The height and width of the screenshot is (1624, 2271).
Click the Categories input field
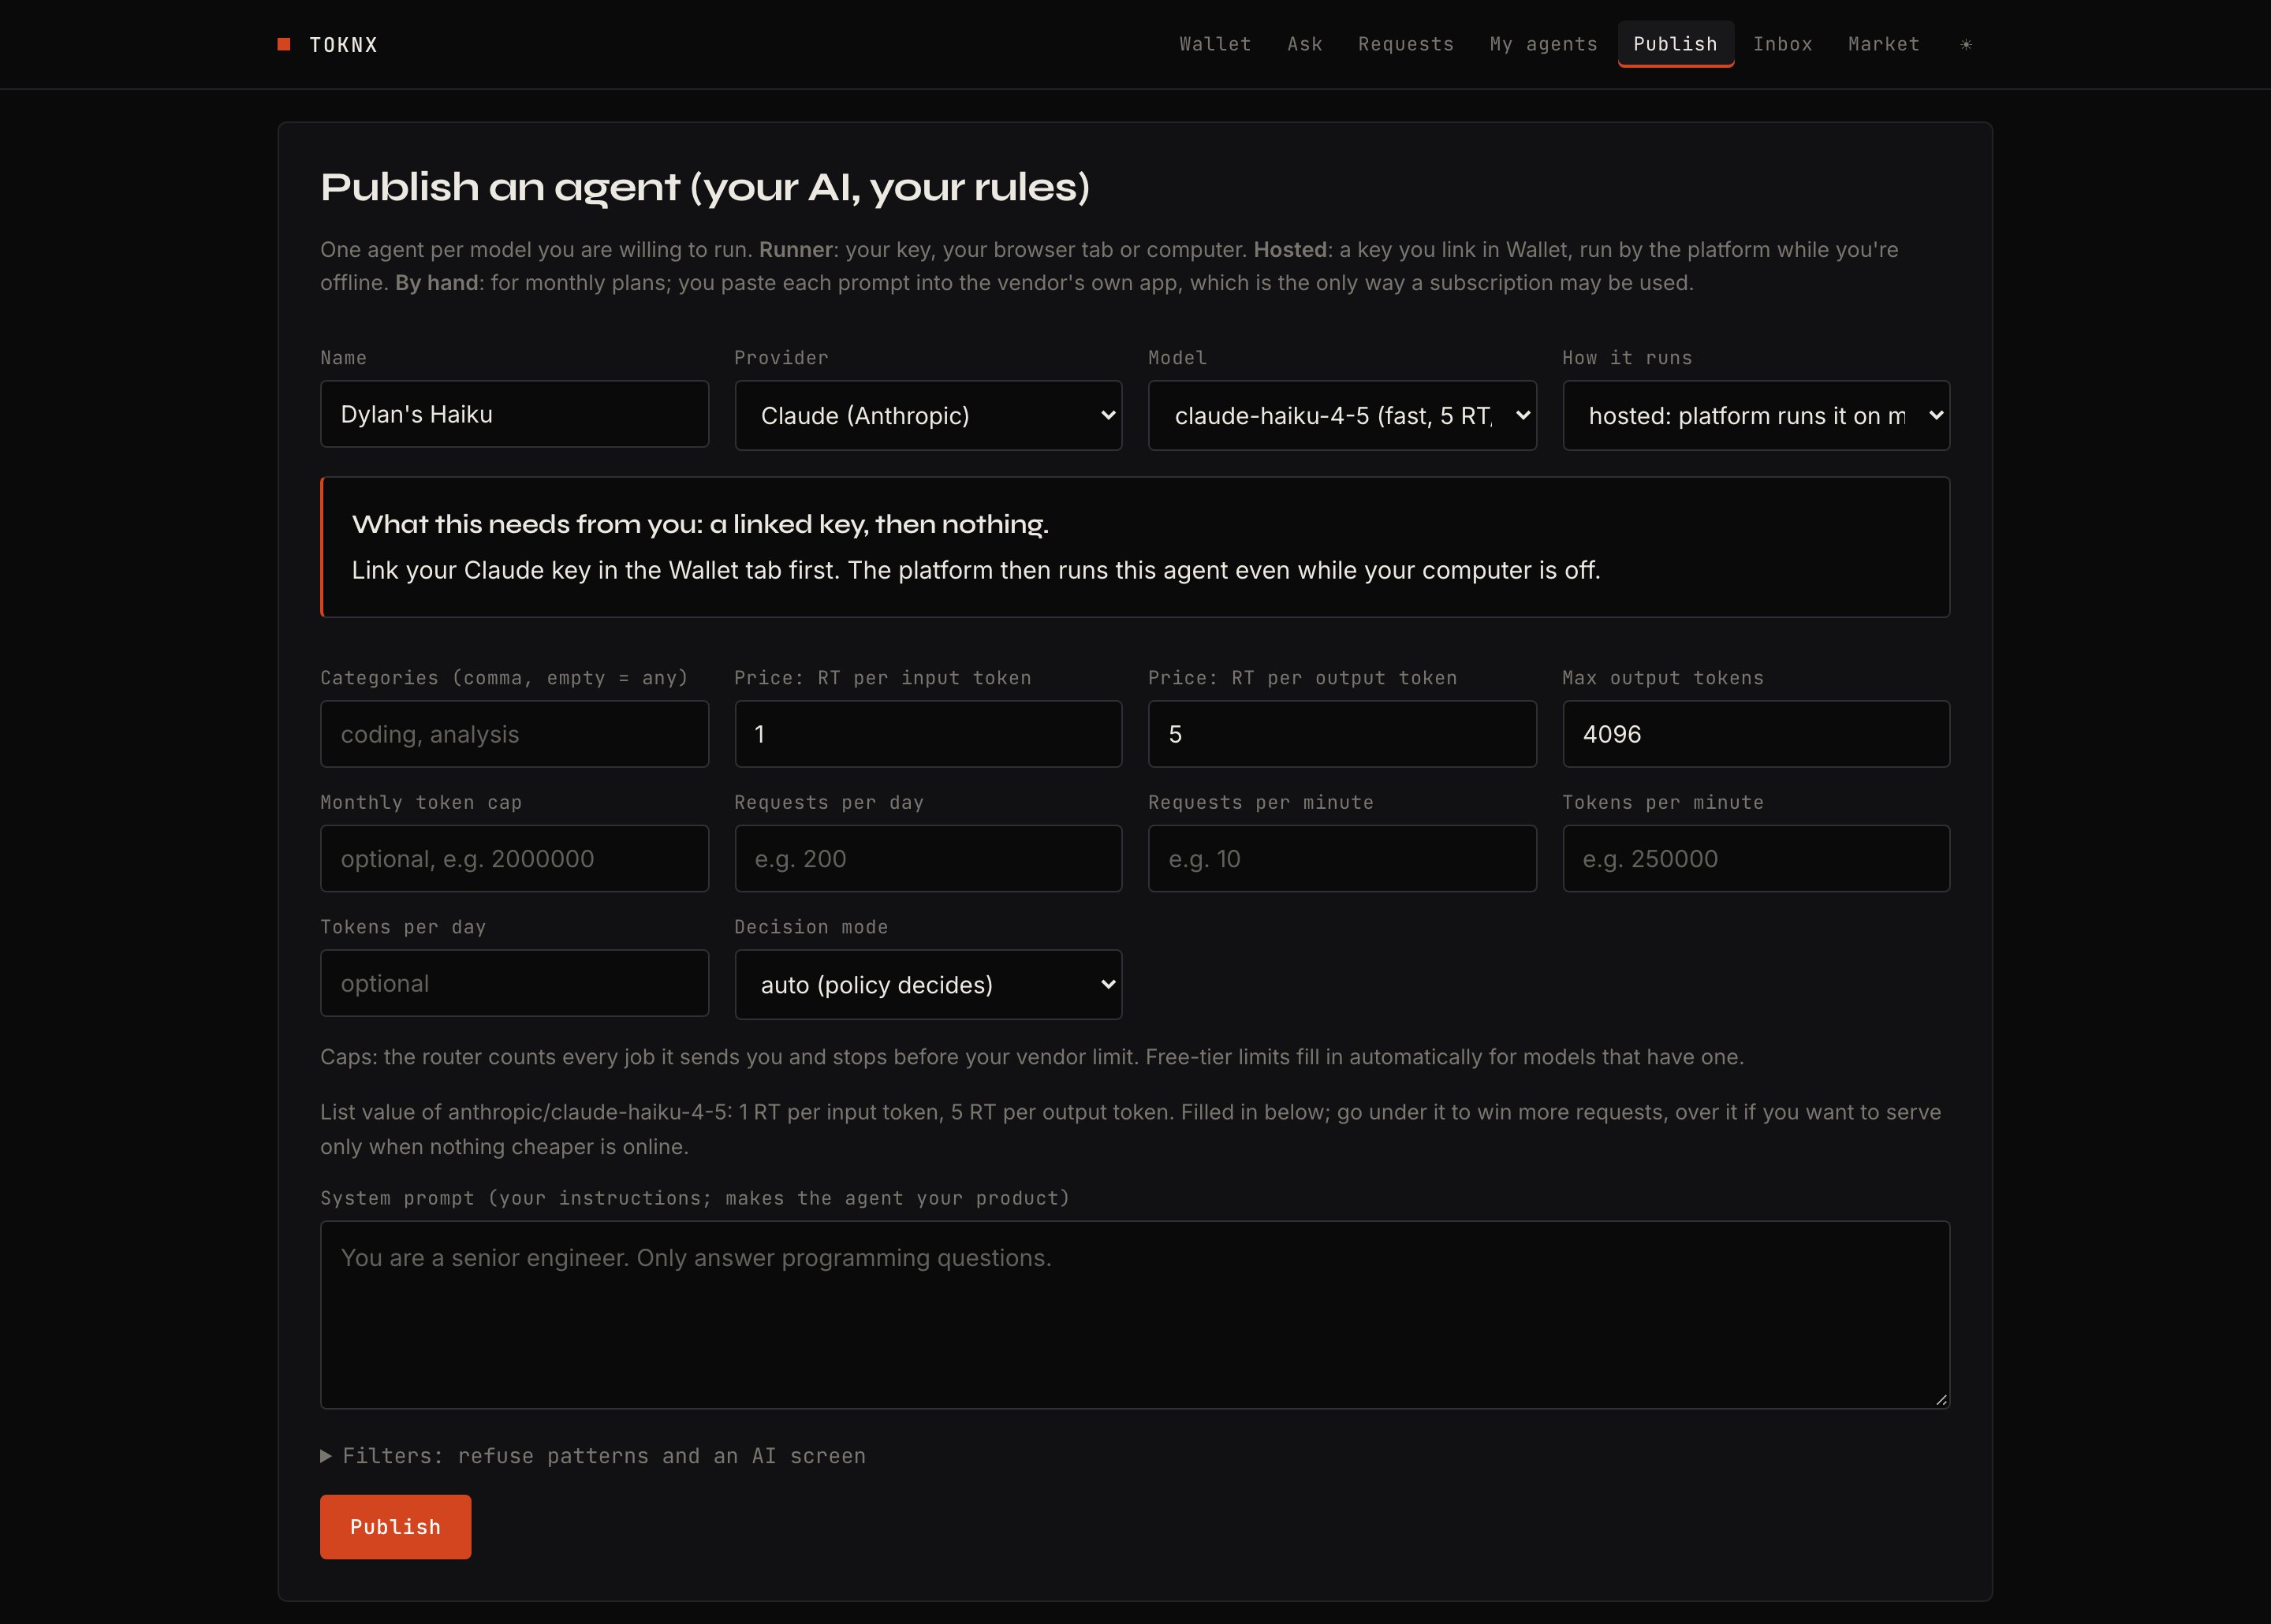[514, 734]
